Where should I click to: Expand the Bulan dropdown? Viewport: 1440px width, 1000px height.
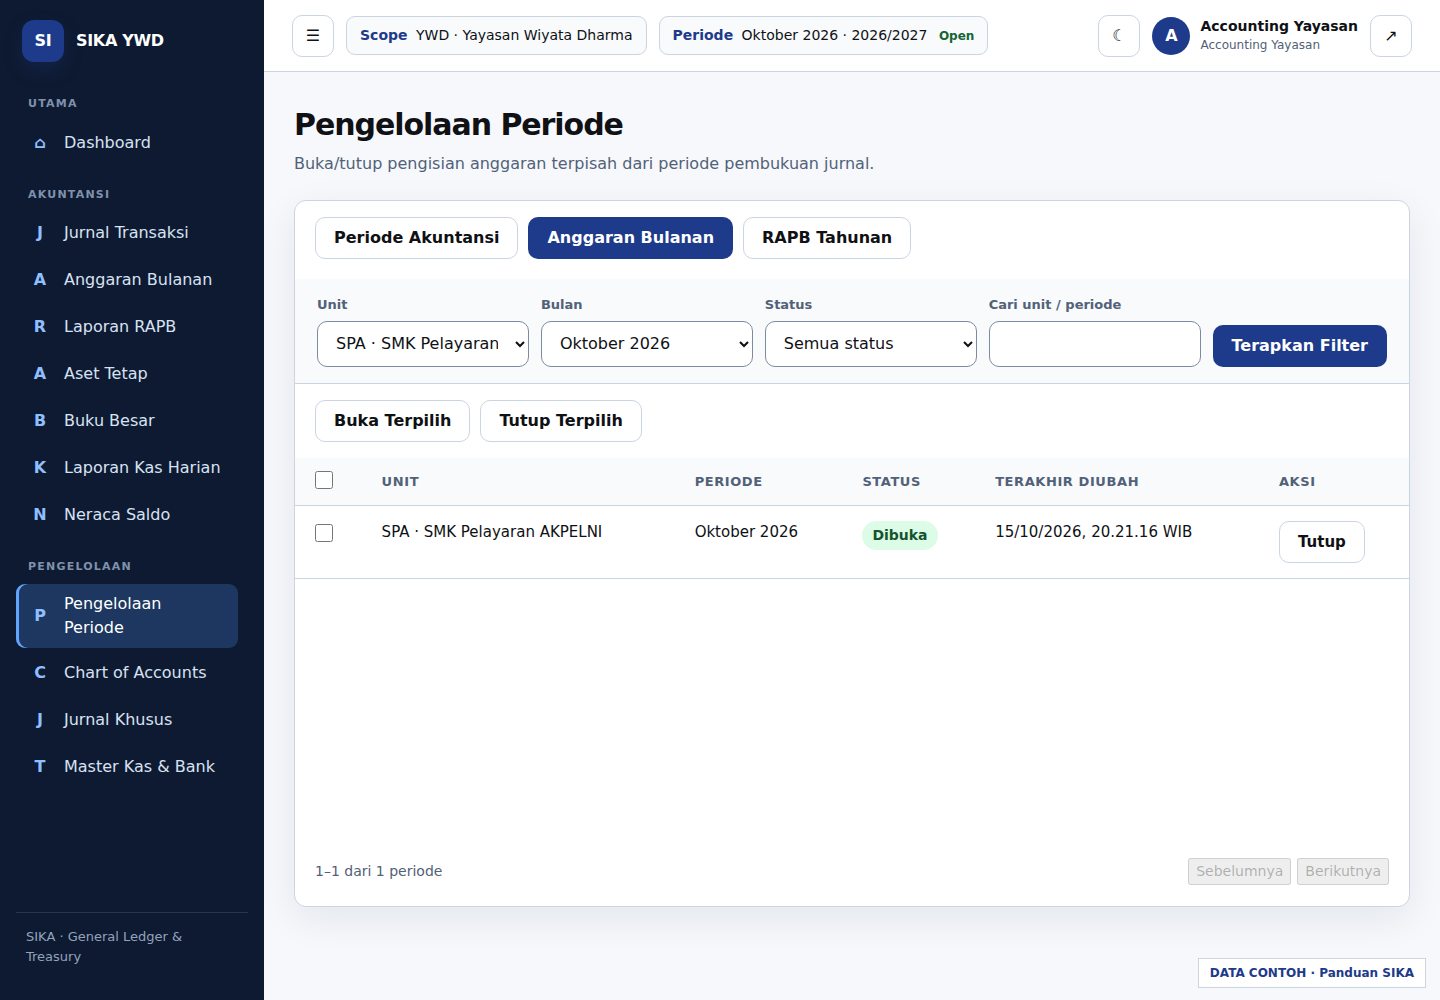pyautogui.click(x=647, y=344)
